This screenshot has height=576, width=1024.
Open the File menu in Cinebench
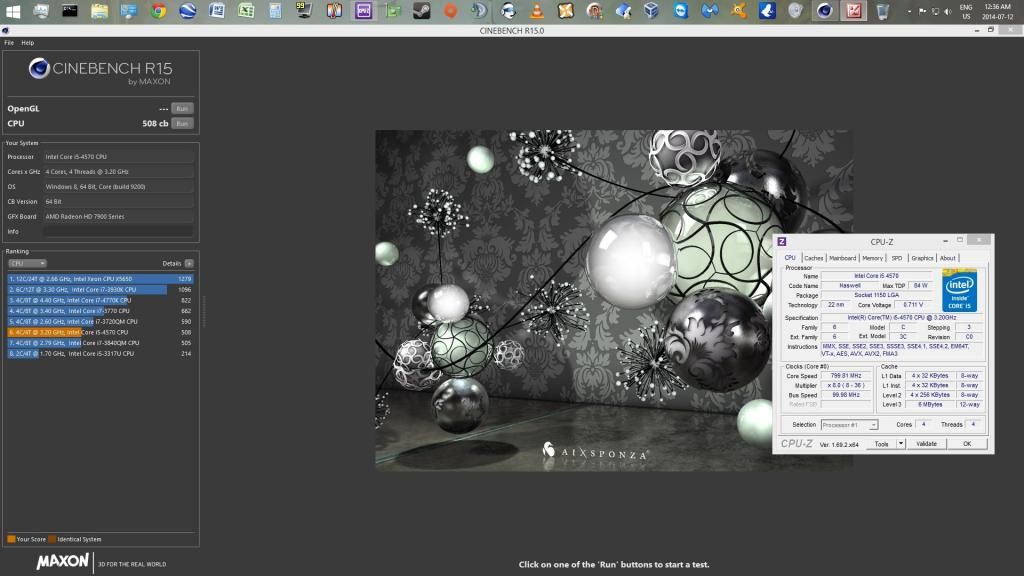click(x=9, y=43)
